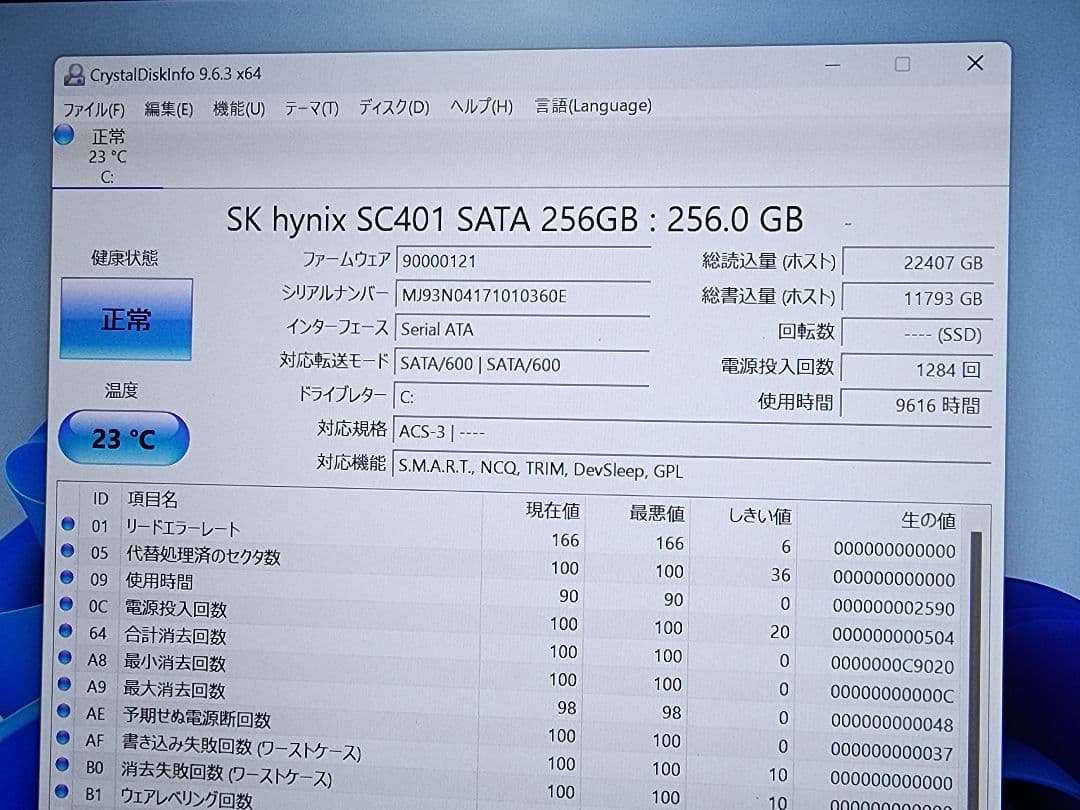Viewport: 1080px width, 810px height.
Task: Open the 機能(U) menu
Action: click(238, 108)
